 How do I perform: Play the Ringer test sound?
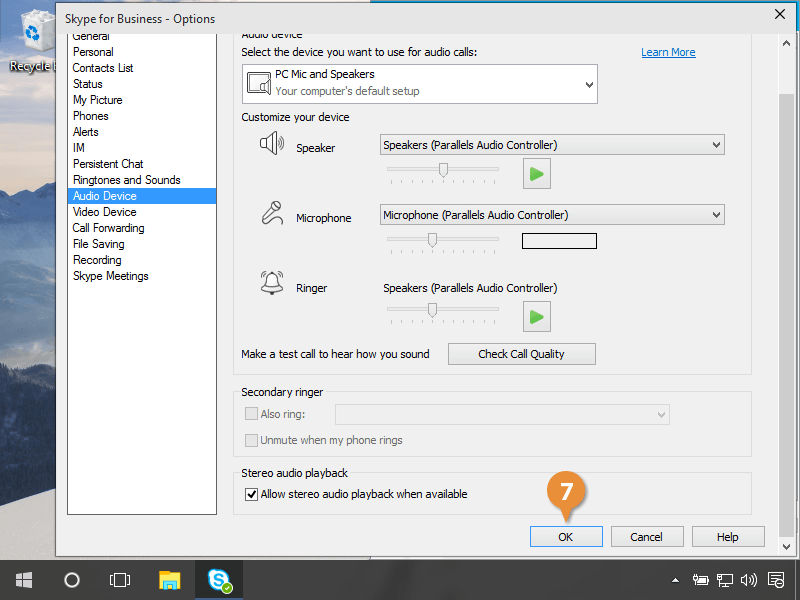[x=537, y=317]
